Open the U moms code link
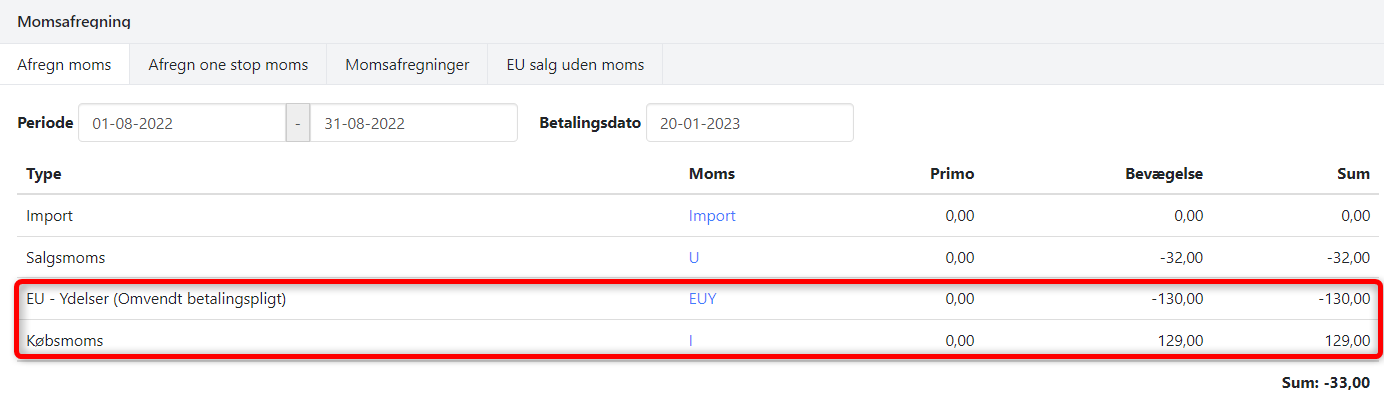This screenshot has height=406, width=1384. [x=694, y=258]
